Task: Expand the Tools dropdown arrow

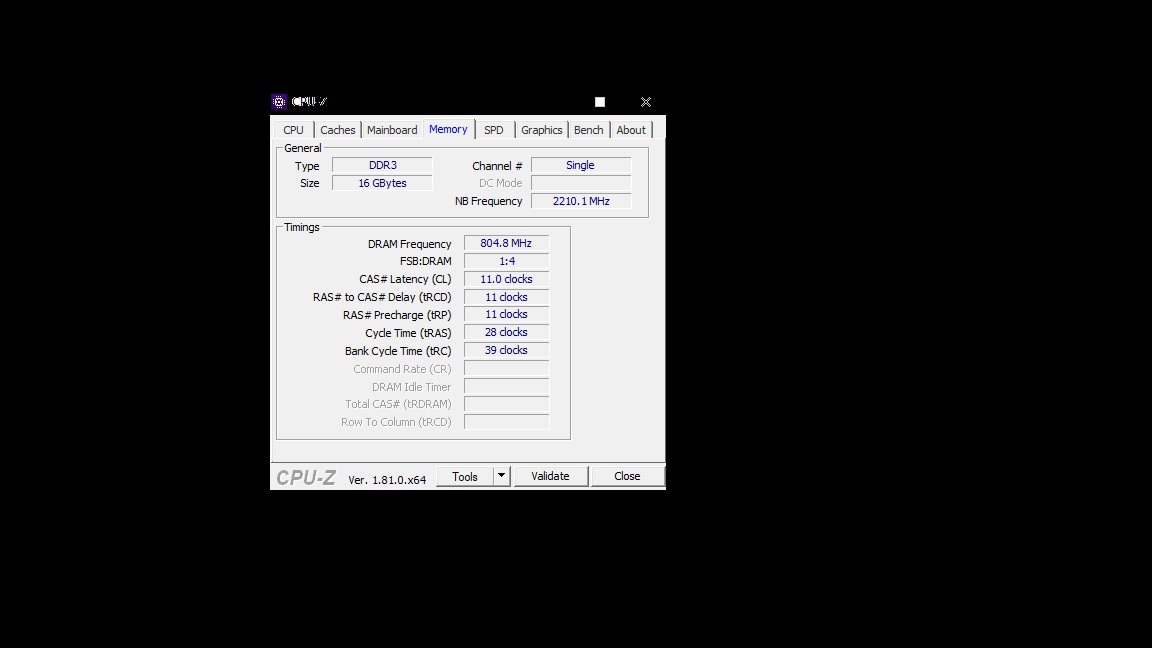Action: pos(501,476)
